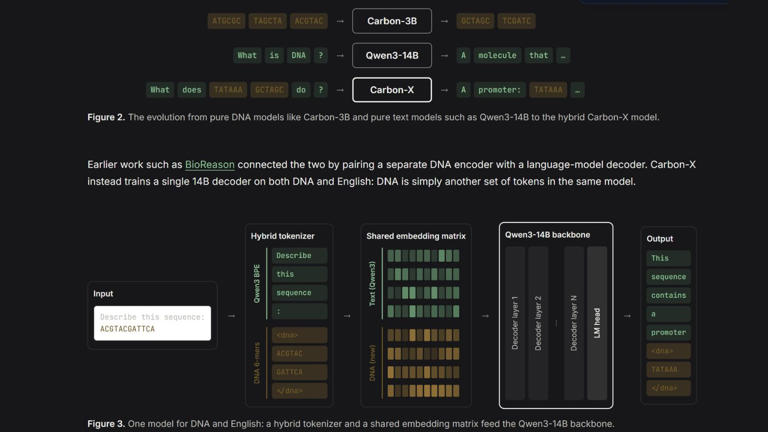
Task: Click the GCTAGC token in the Carbon-X input
Action: click(269, 90)
